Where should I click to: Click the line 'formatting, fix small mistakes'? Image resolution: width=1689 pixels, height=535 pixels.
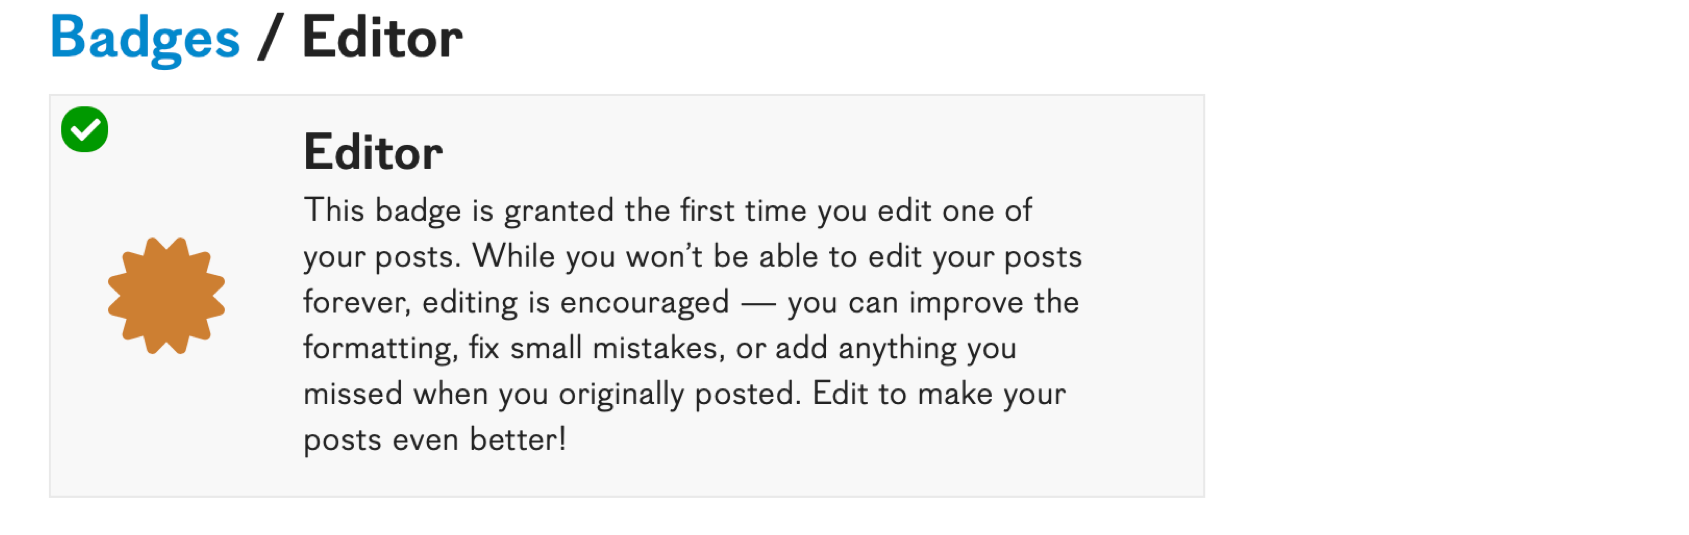tap(660, 348)
